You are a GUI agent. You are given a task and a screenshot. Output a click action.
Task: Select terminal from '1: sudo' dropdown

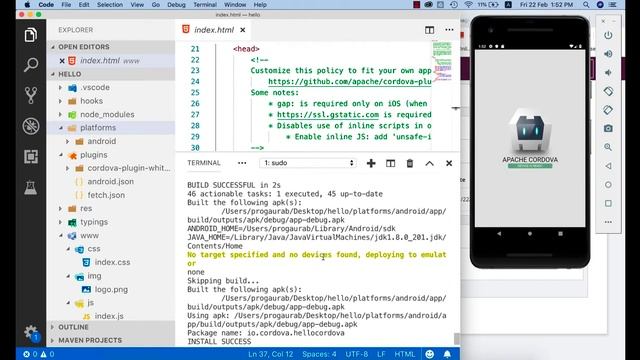pyautogui.click(x=308, y=163)
